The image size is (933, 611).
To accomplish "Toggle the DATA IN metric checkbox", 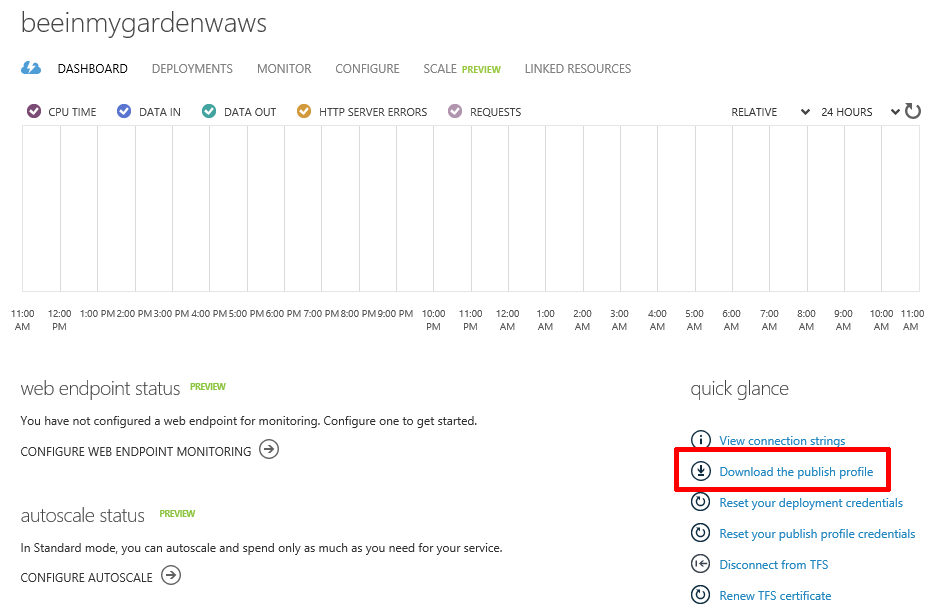I will (x=124, y=111).
